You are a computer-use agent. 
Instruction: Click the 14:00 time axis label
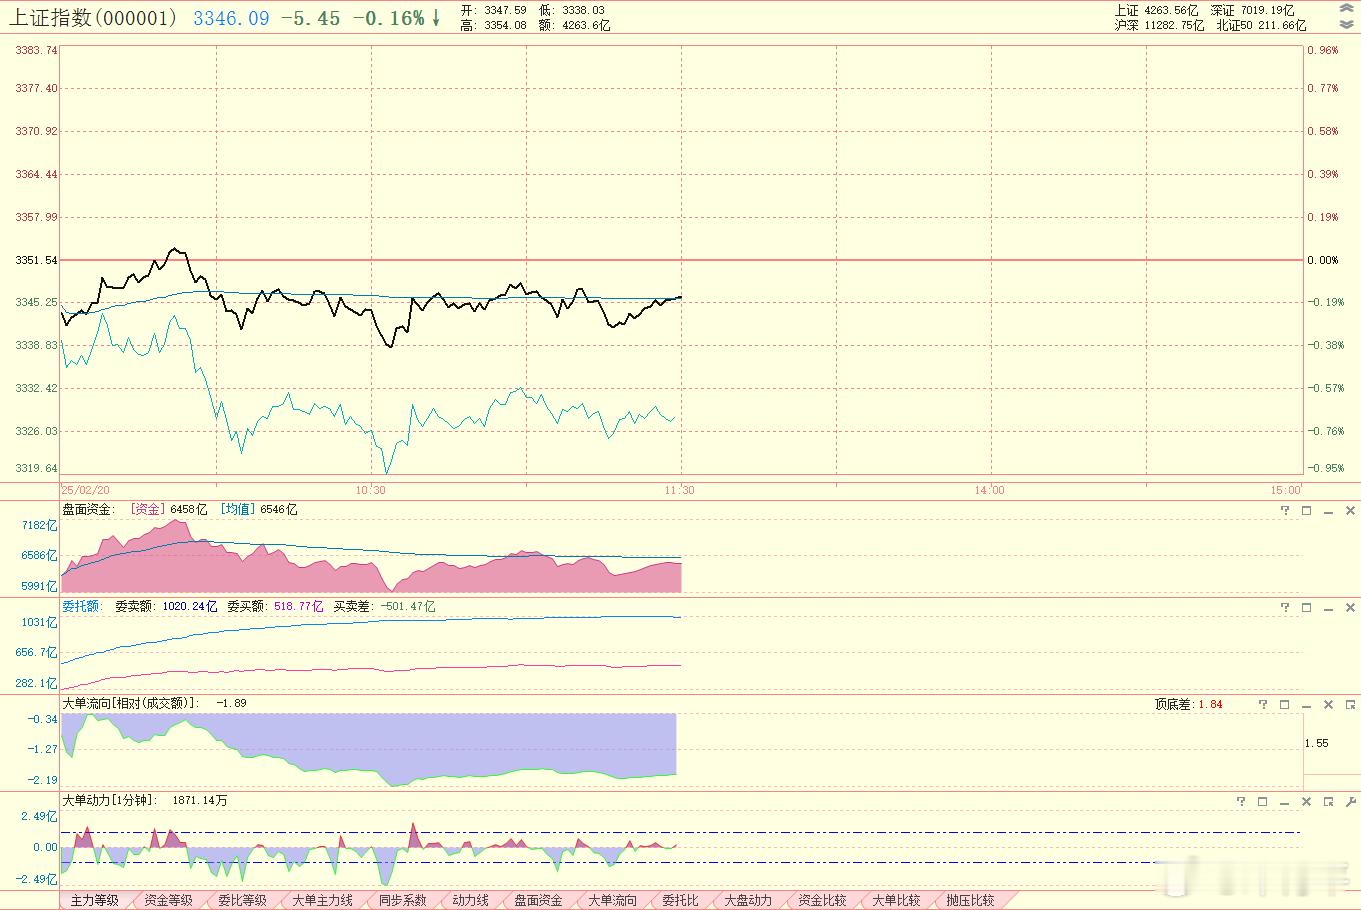tap(989, 490)
